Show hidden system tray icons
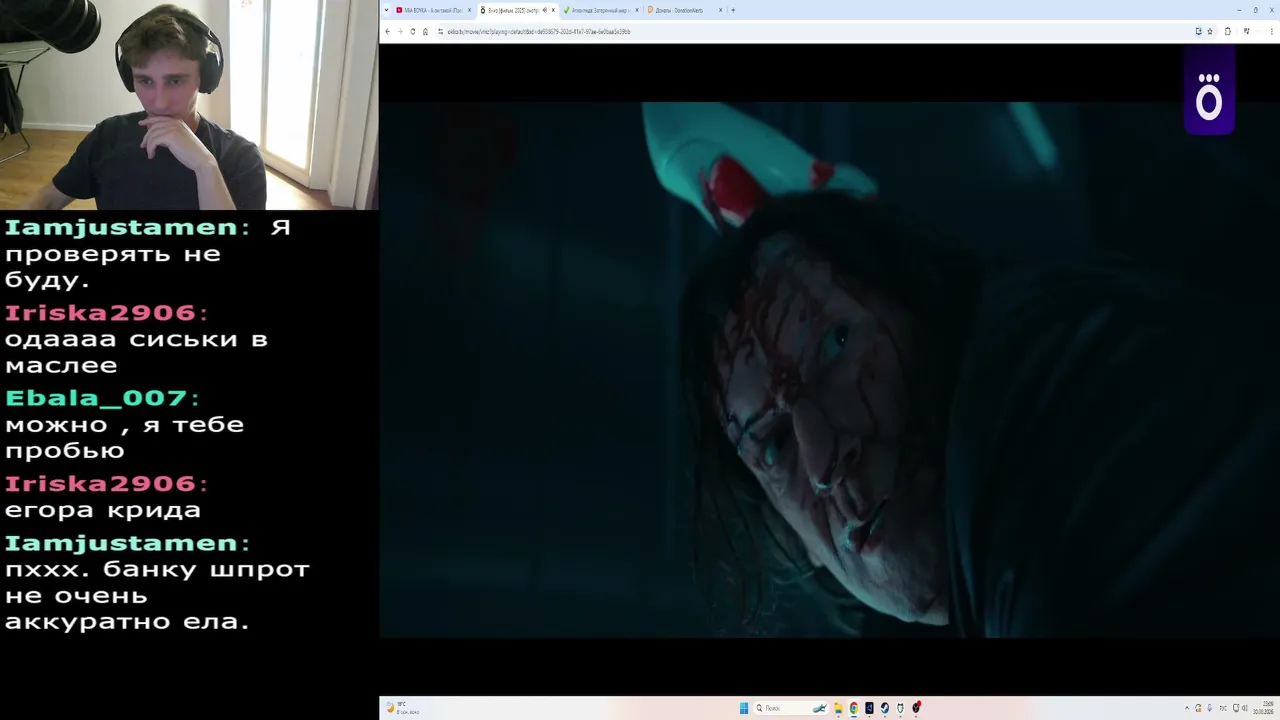 pyautogui.click(x=1187, y=708)
